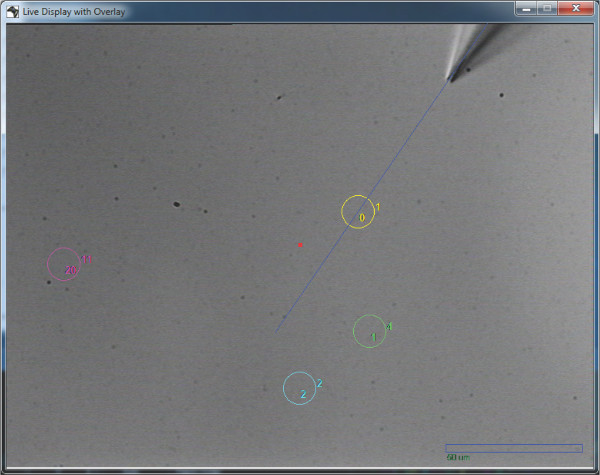Click the pipette tip in the image
The image size is (600, 475).
450,79
